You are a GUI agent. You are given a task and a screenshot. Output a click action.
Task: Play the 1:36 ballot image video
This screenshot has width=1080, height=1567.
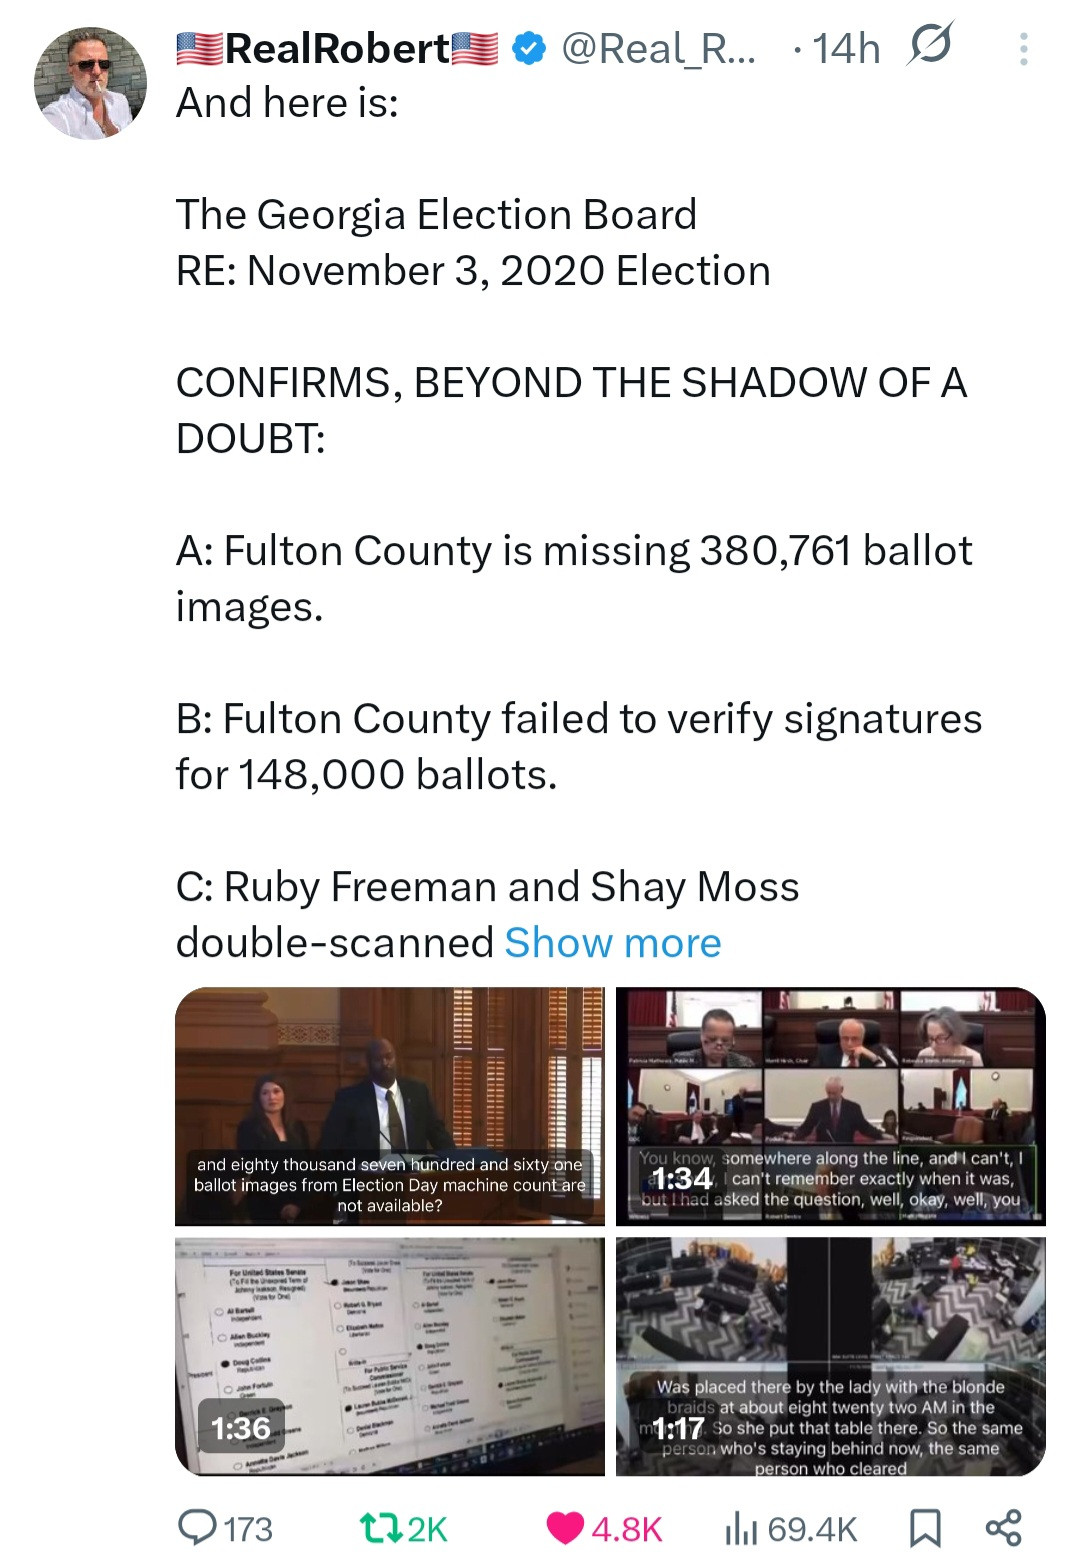click(x=390, y=1355)
